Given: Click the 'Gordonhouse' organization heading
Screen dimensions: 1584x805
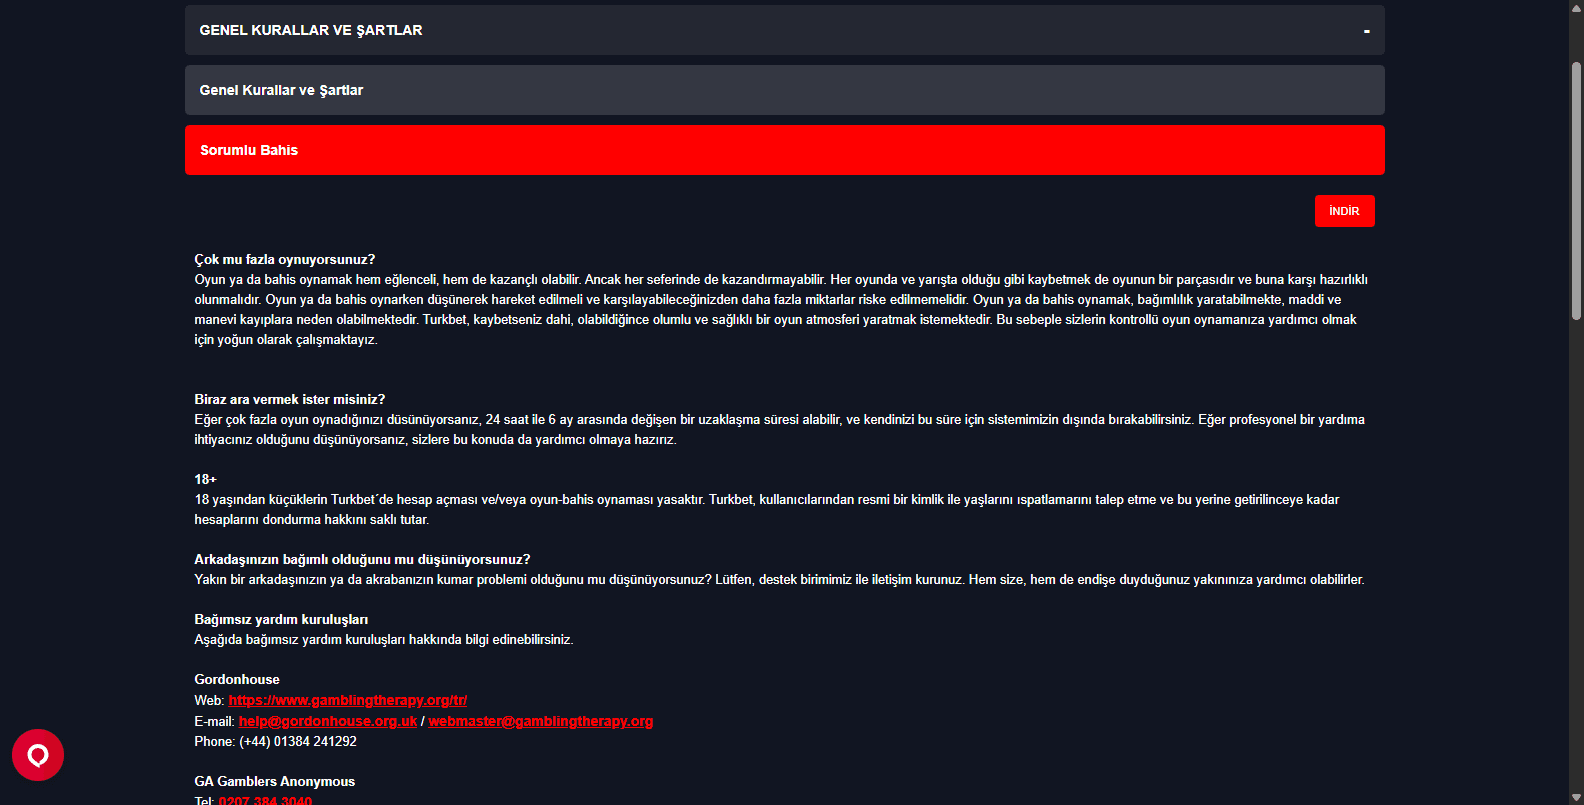Looking at the screenshot, I should pyautogui.click(x=237, y=679).
